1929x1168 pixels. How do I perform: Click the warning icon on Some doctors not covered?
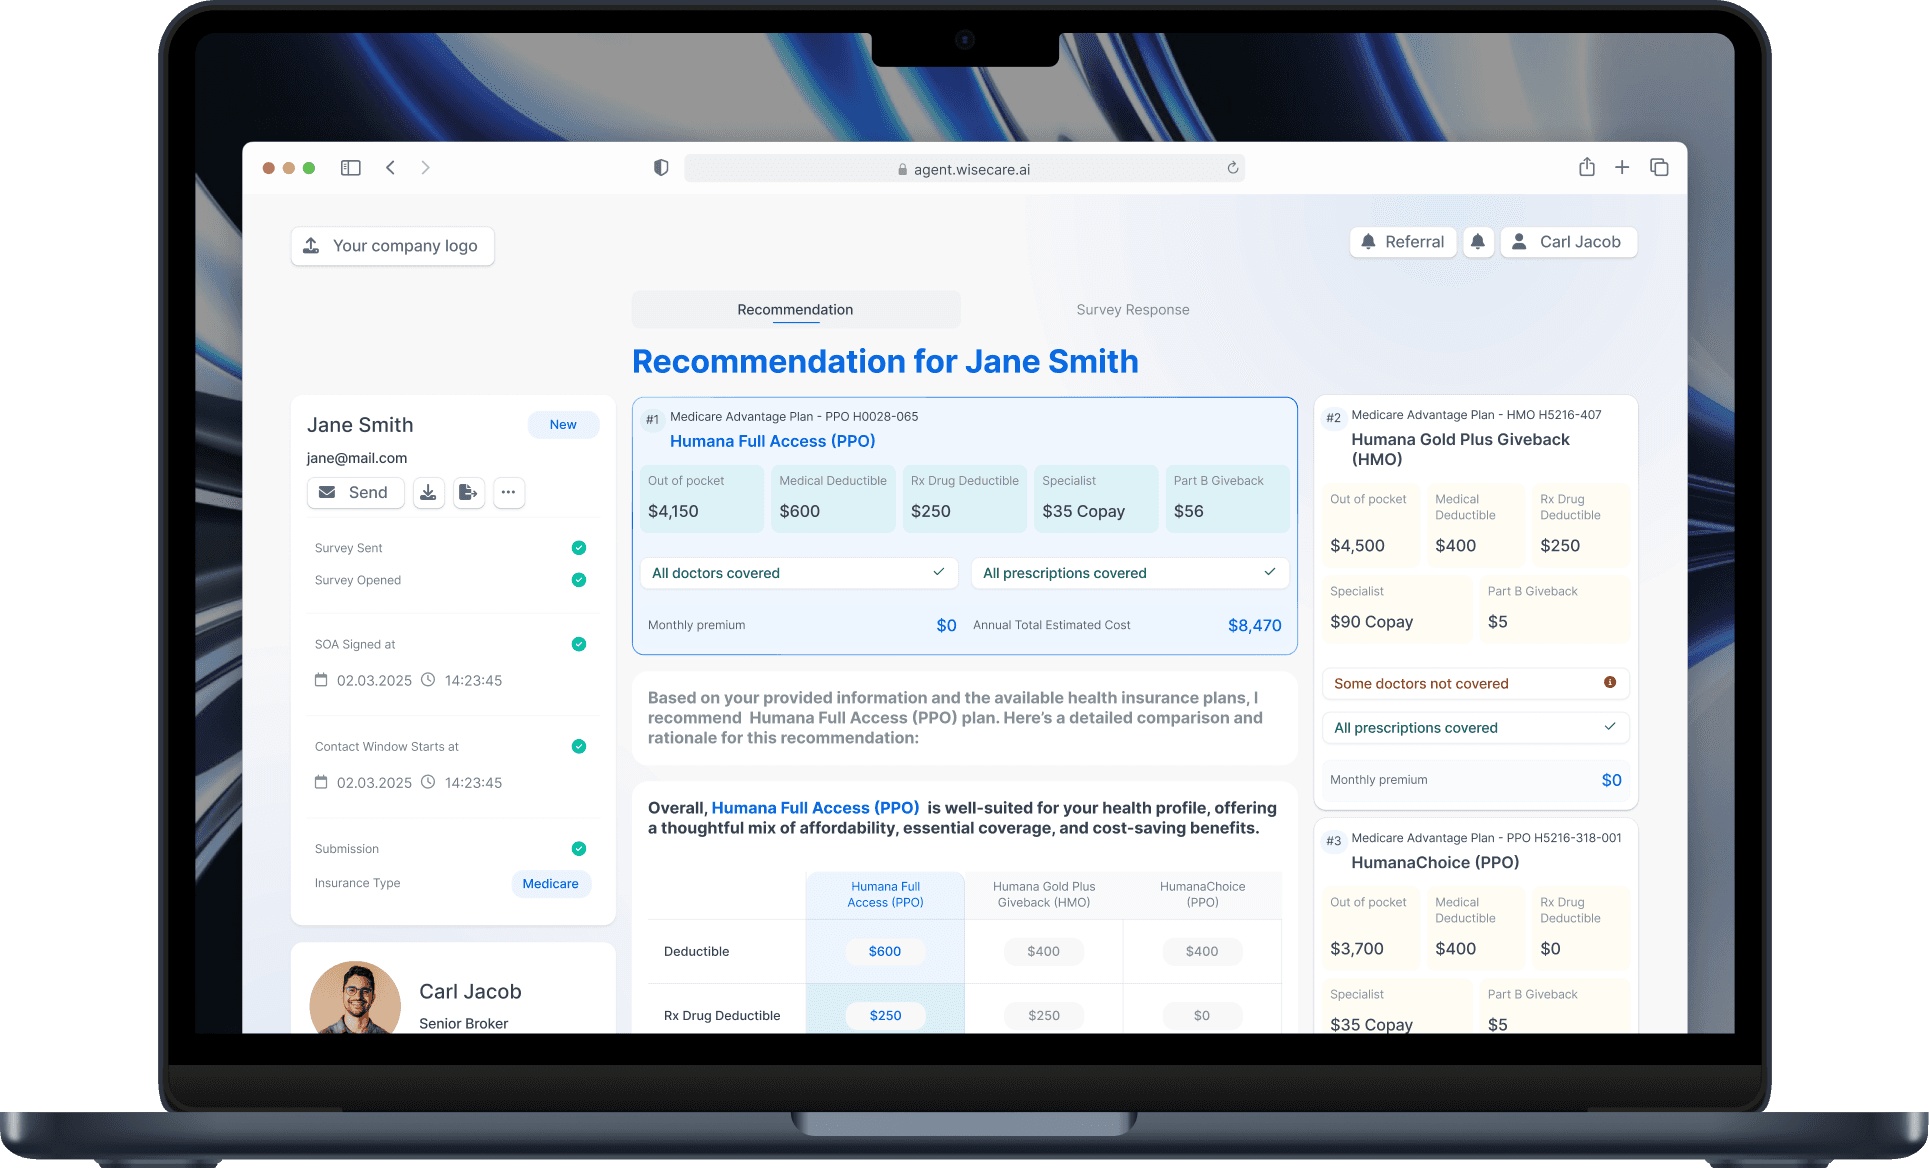coord(1610,683)
